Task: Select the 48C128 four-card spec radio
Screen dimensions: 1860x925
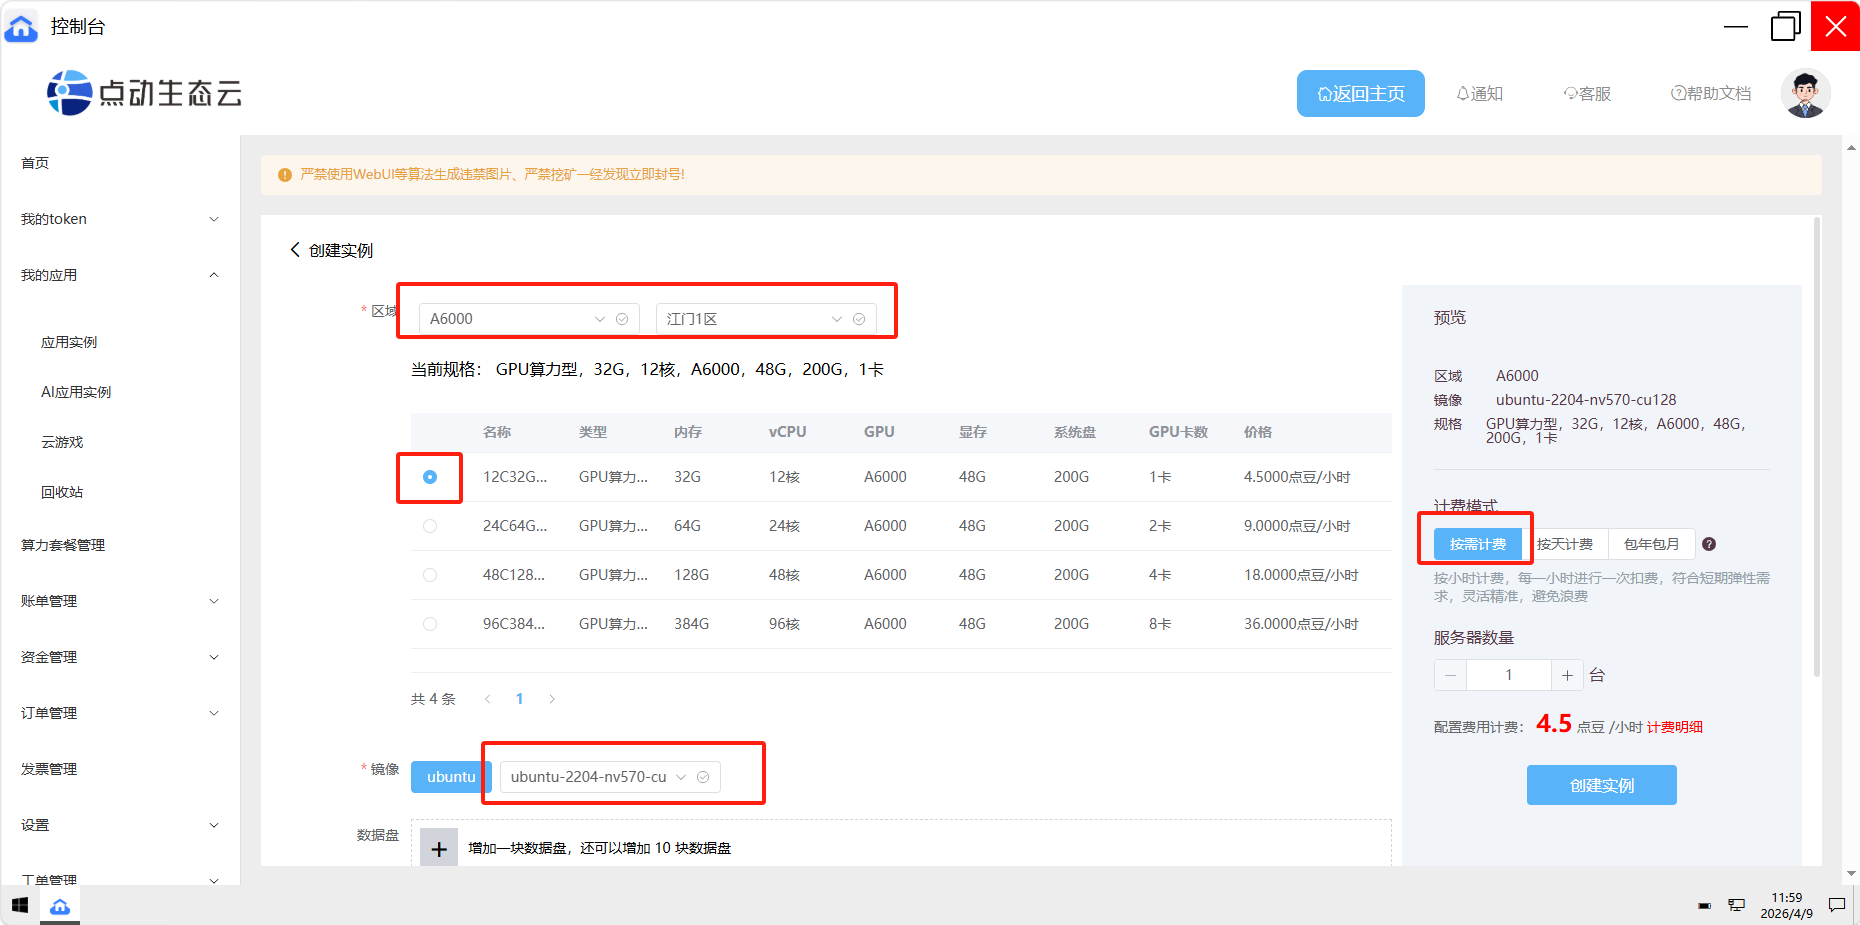Action: click(x=430, y=575)
